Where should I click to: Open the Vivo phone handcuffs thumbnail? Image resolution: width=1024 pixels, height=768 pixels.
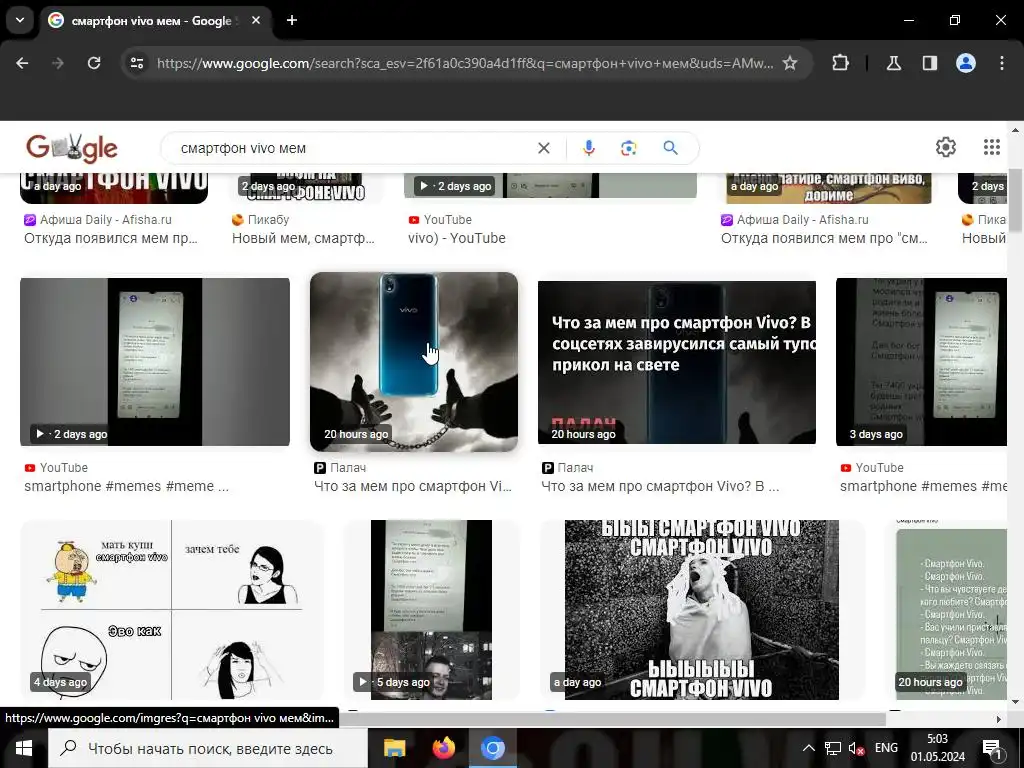pyautogui.click(x=414, y=362)
